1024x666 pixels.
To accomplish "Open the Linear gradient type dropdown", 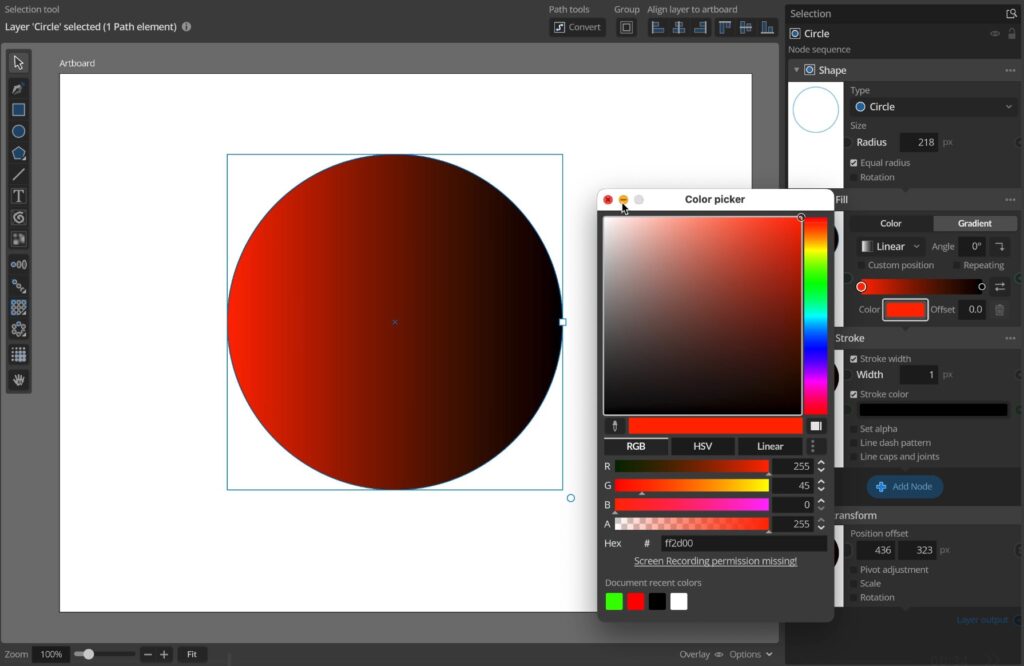I will click(889, 247).
